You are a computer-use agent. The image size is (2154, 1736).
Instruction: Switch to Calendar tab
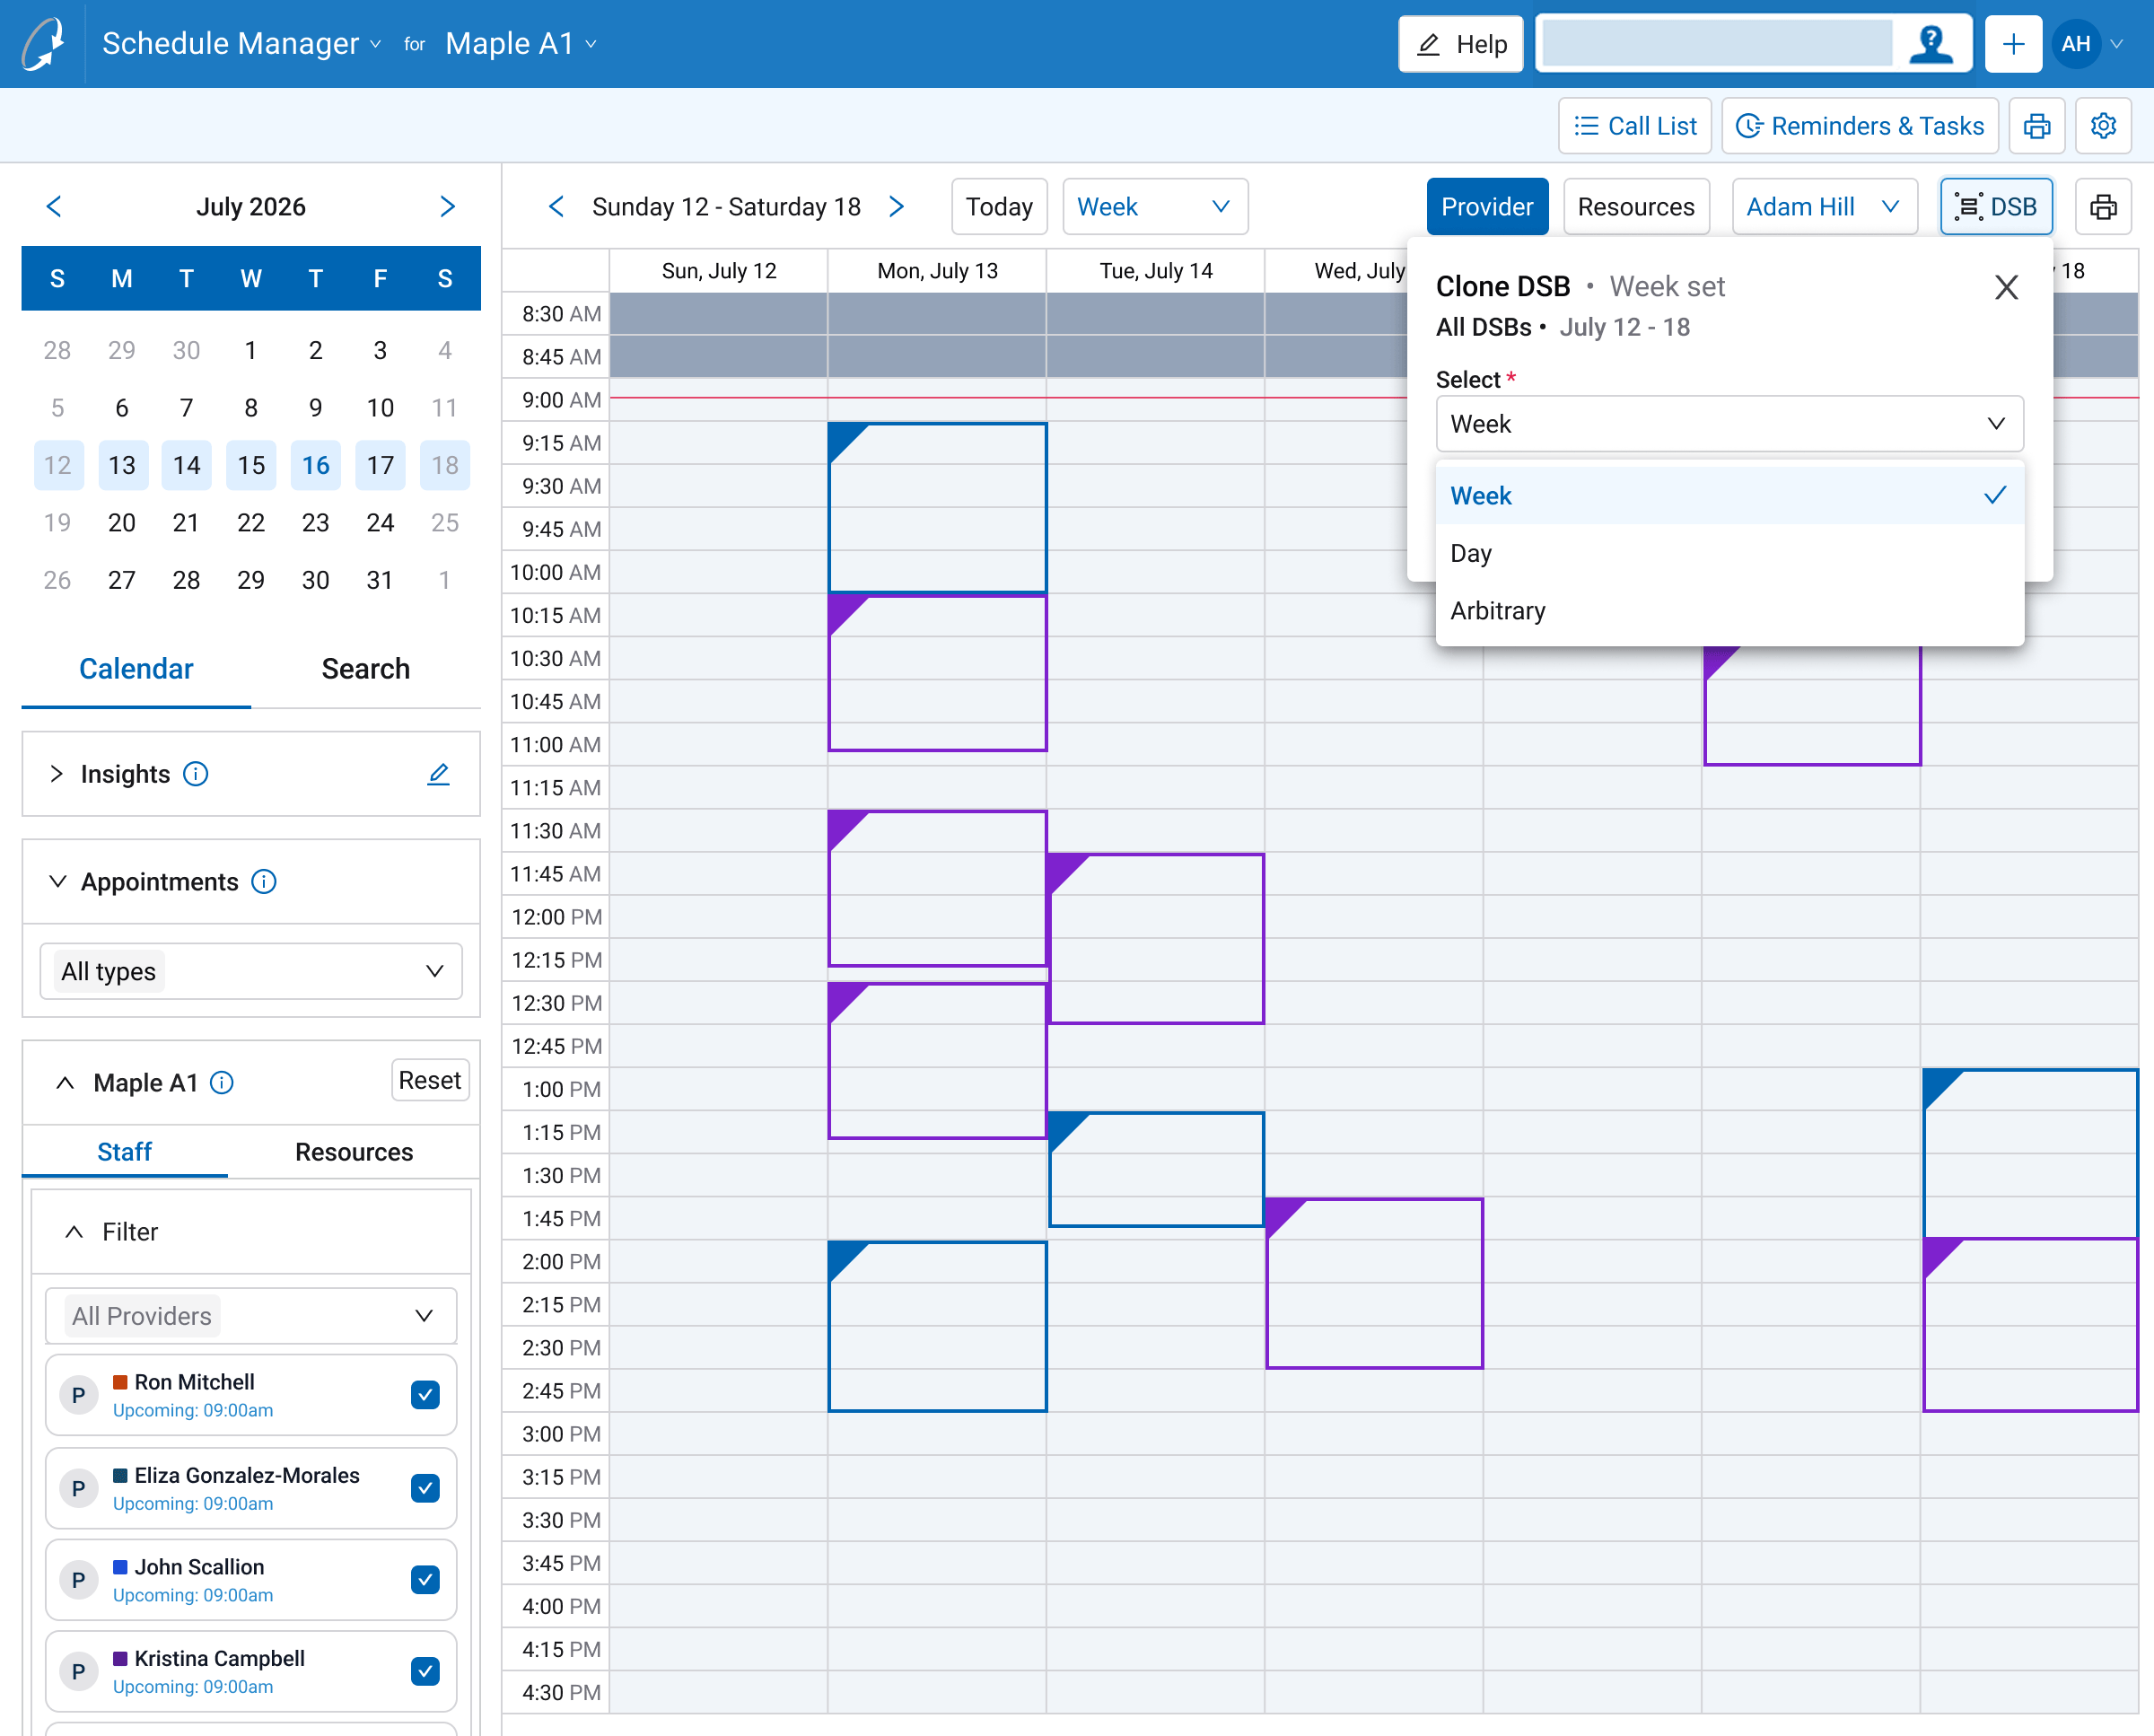(x=136, y=669)
